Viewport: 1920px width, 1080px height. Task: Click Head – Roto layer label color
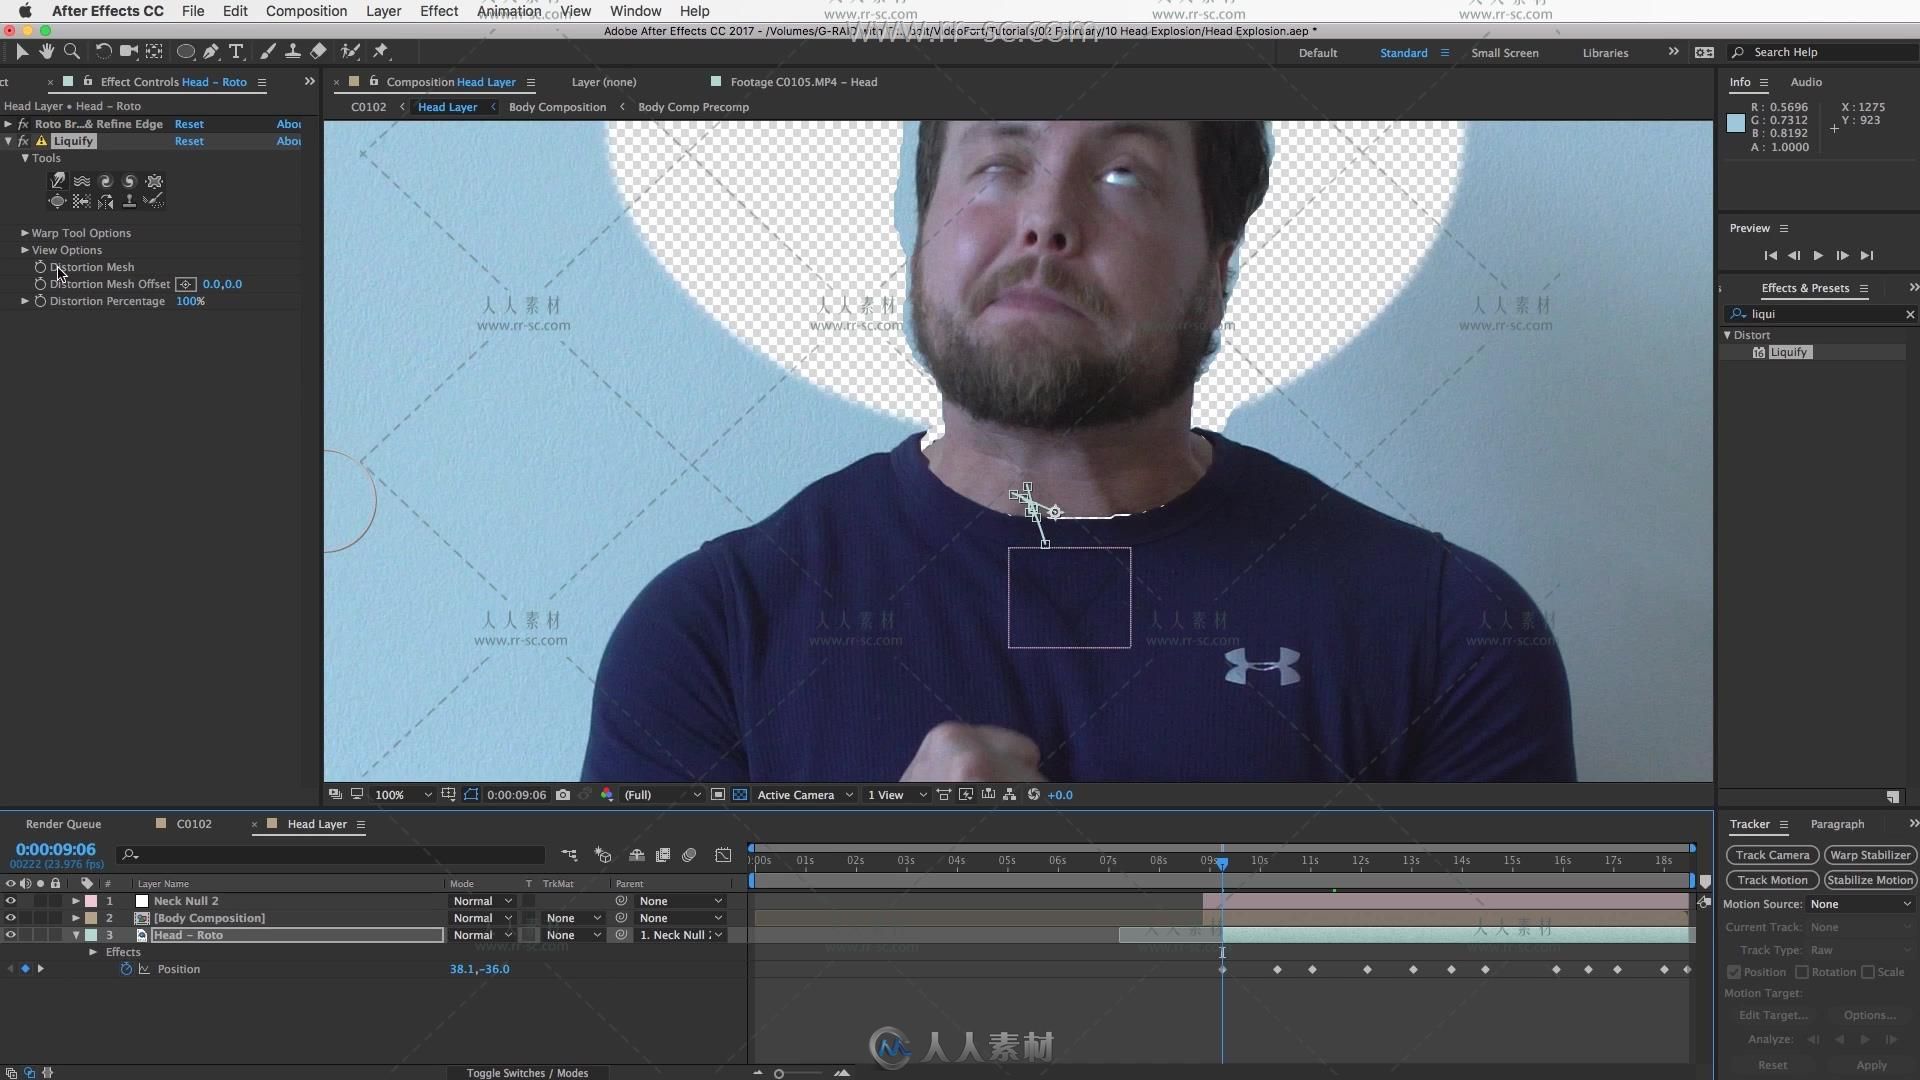pos(91,935)
